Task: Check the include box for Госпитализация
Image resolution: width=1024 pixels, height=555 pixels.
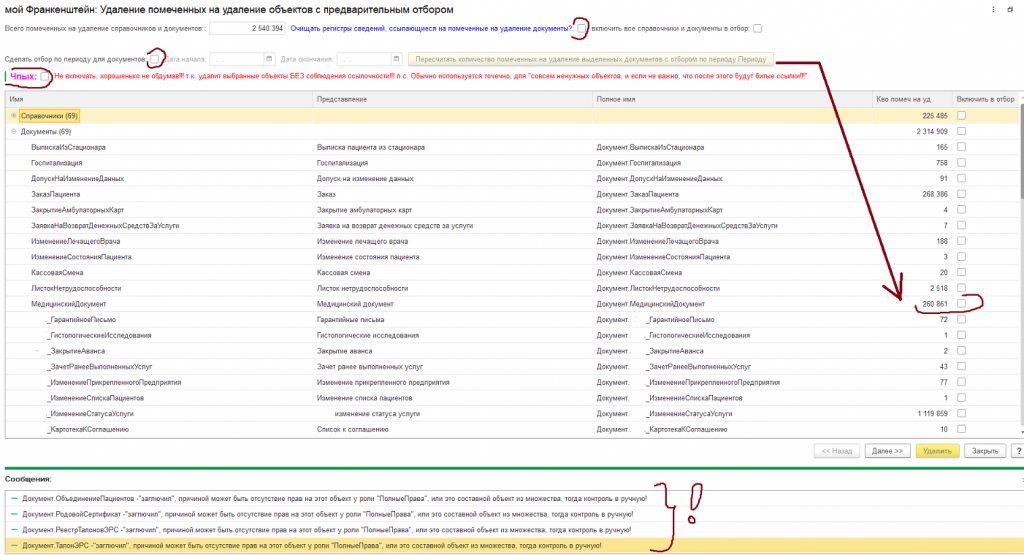Action: tap(961, 163)
